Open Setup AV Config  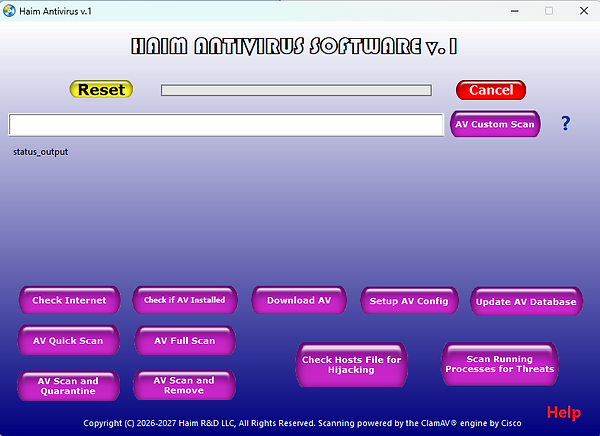409,301
